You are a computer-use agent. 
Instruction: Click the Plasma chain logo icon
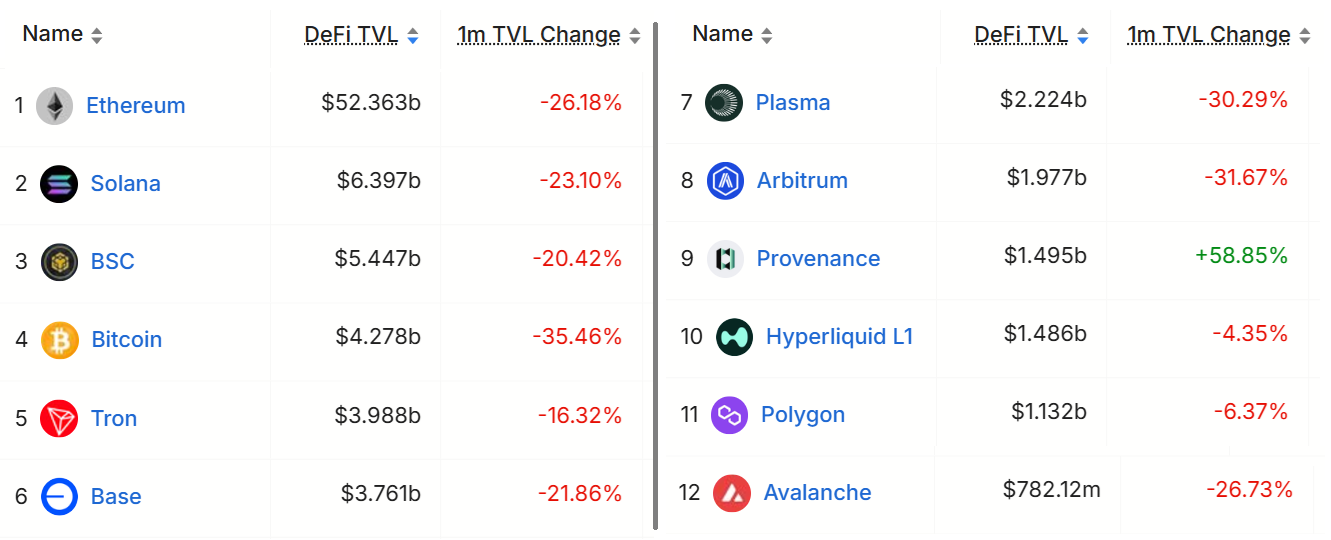click(724, 102)
